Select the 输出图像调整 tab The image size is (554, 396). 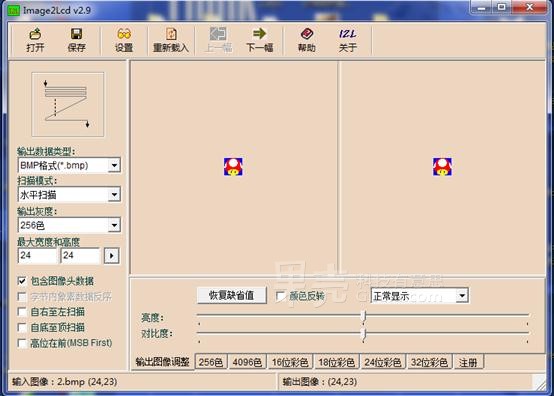[163, 362]
